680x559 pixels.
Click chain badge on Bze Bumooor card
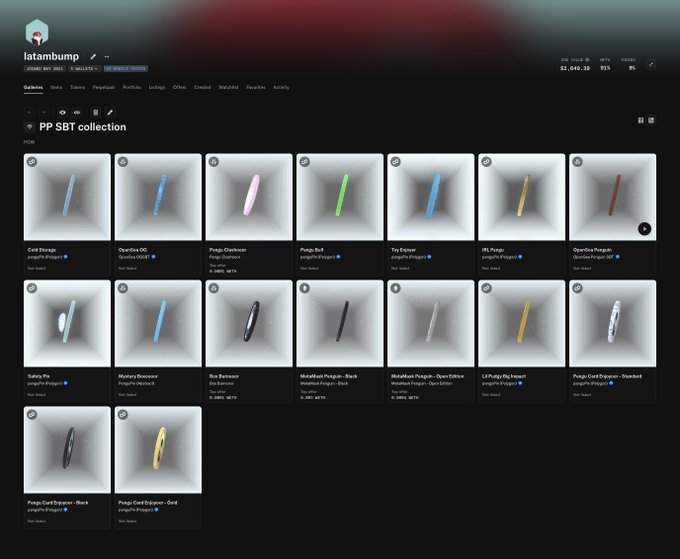tap(214, 288)
